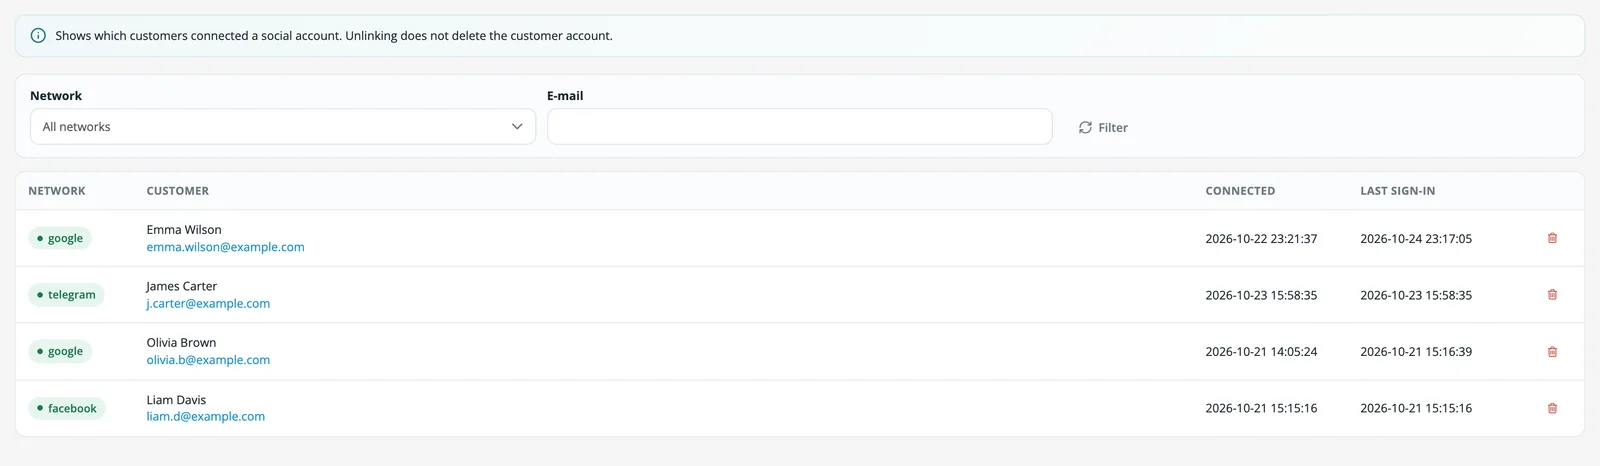The image size is (1600, 466).
Task: Click the facebook network badge
Action: click(66, 408)
